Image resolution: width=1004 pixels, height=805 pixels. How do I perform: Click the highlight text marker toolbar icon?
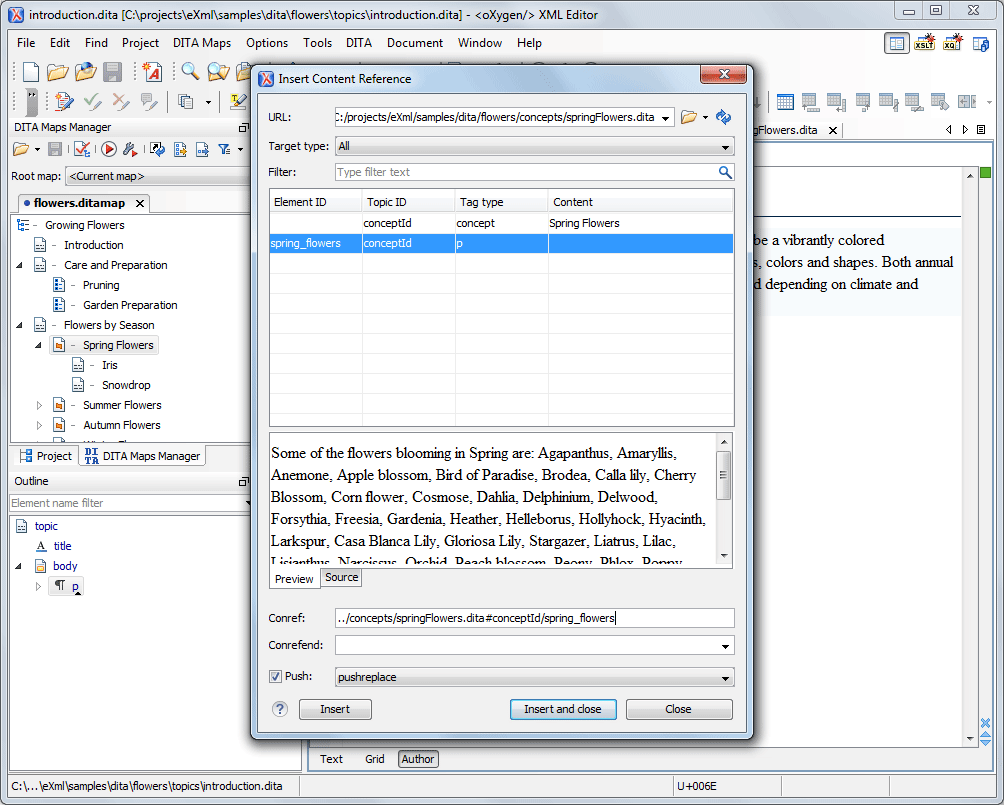point(238,101)
